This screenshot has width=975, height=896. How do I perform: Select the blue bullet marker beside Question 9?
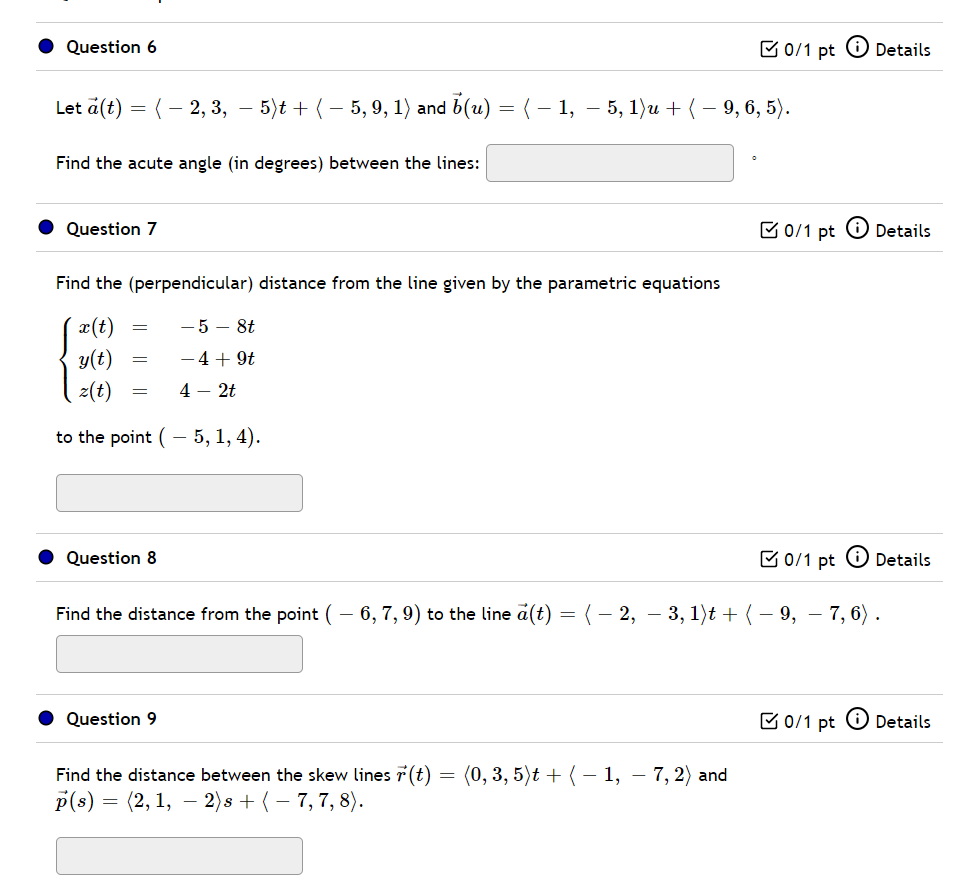[x=44, y=718]
